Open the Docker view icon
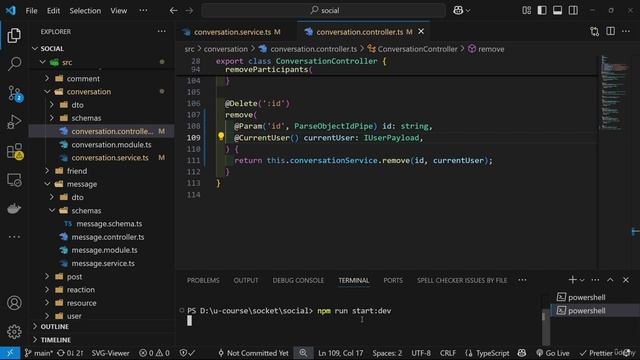640x360 pixels. point(14,208)
